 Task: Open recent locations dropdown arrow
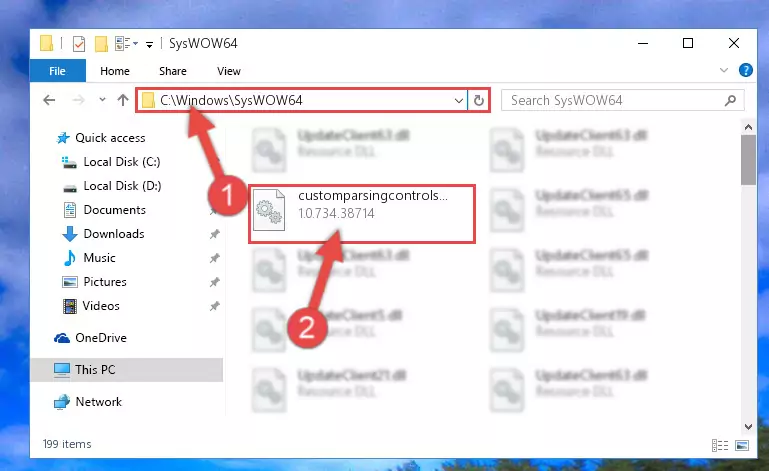102,100
